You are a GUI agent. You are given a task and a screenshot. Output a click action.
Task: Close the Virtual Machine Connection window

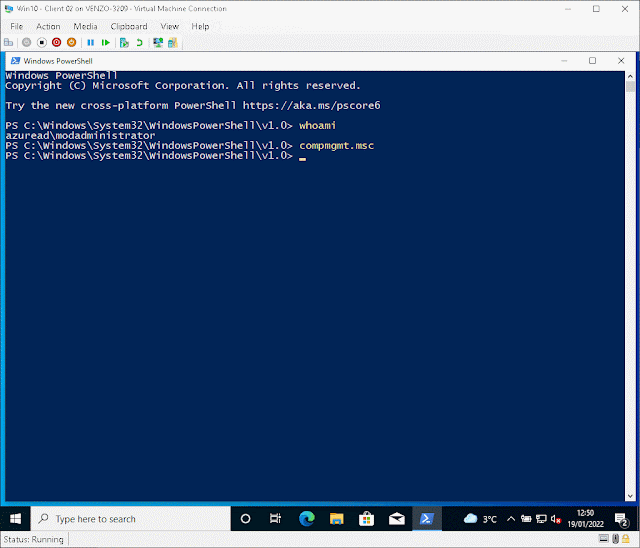tap(625, 9)
